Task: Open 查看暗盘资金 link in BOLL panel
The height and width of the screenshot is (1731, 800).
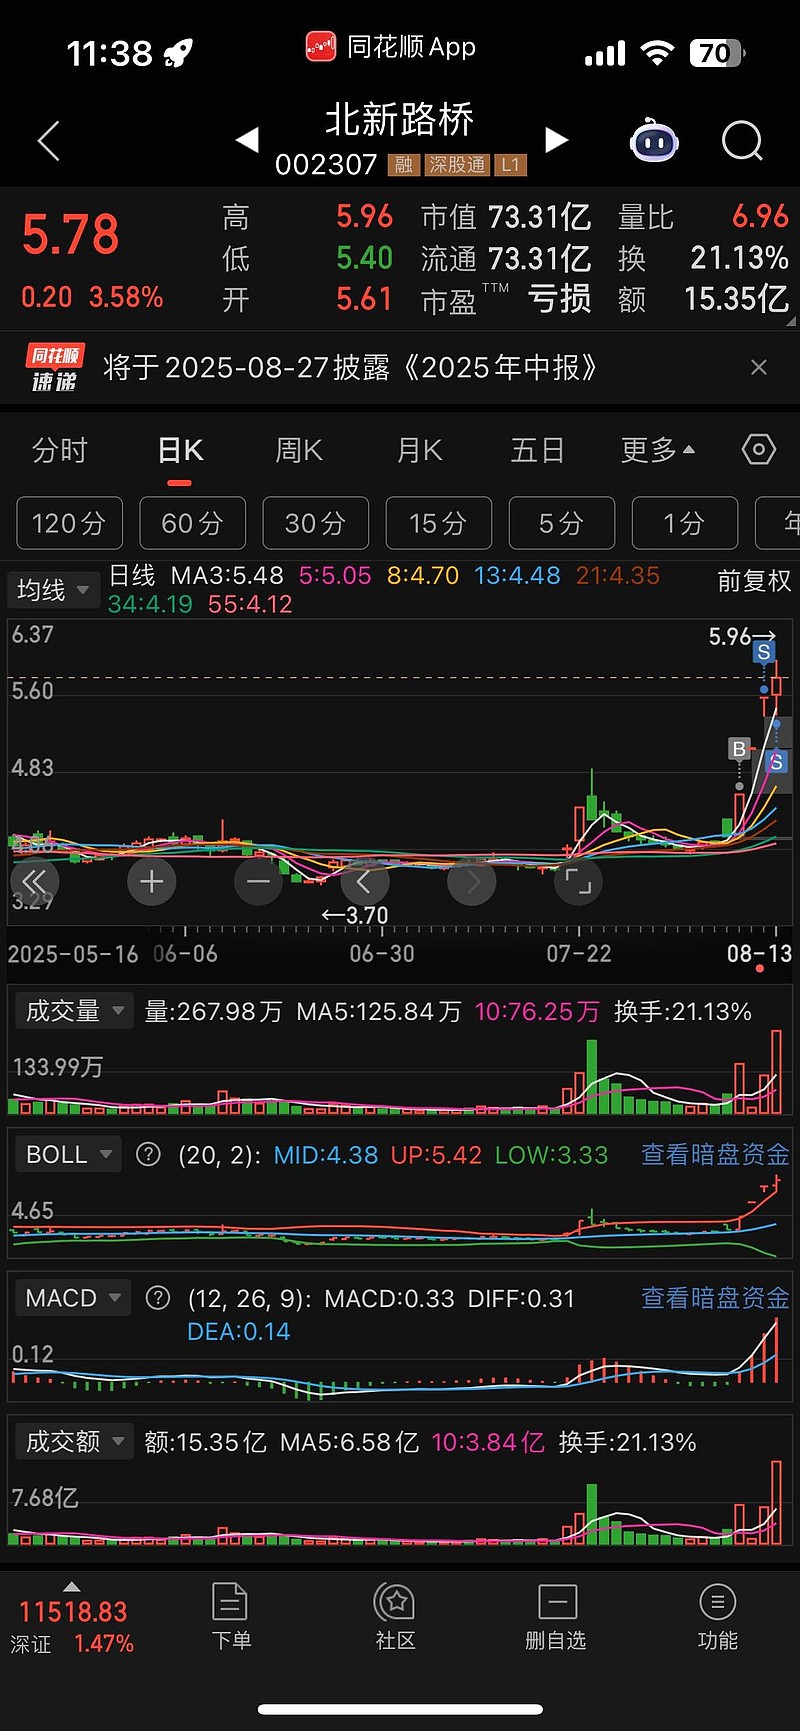Action: [715, 1154]
